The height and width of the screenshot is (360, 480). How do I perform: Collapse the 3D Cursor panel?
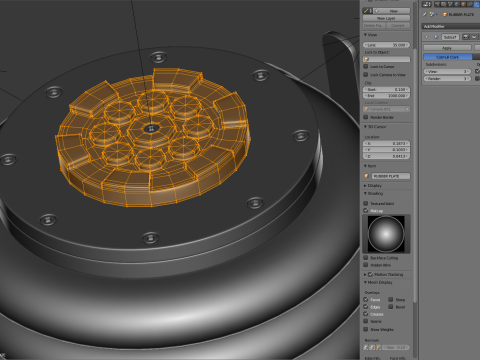[x=365, y=127]
